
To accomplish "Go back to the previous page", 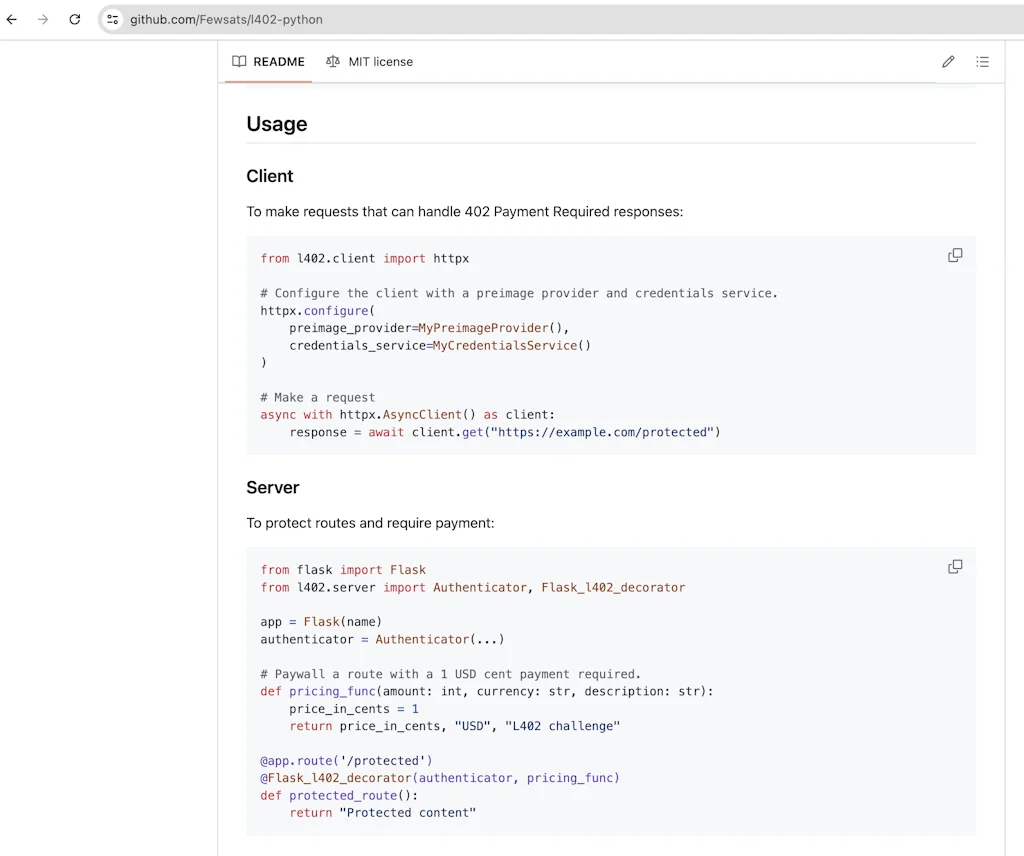I will tap(11, 19).
